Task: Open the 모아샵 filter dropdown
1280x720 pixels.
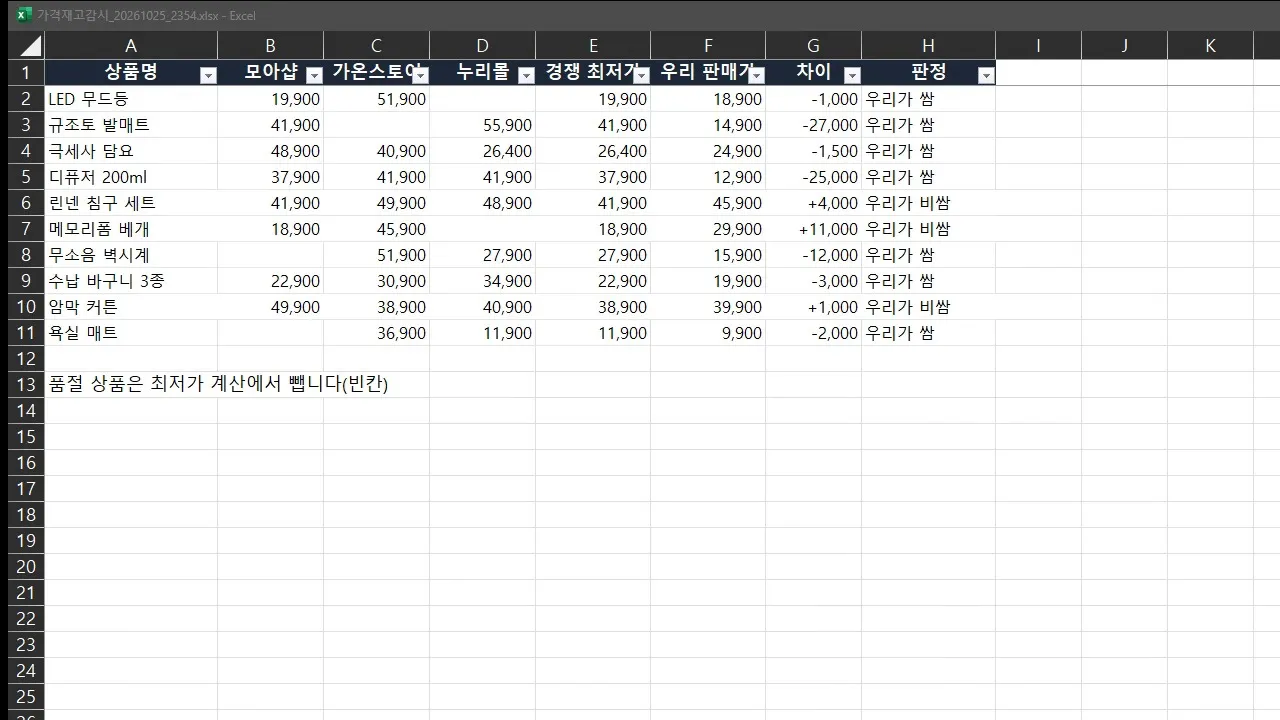Action: click(314, 75)
